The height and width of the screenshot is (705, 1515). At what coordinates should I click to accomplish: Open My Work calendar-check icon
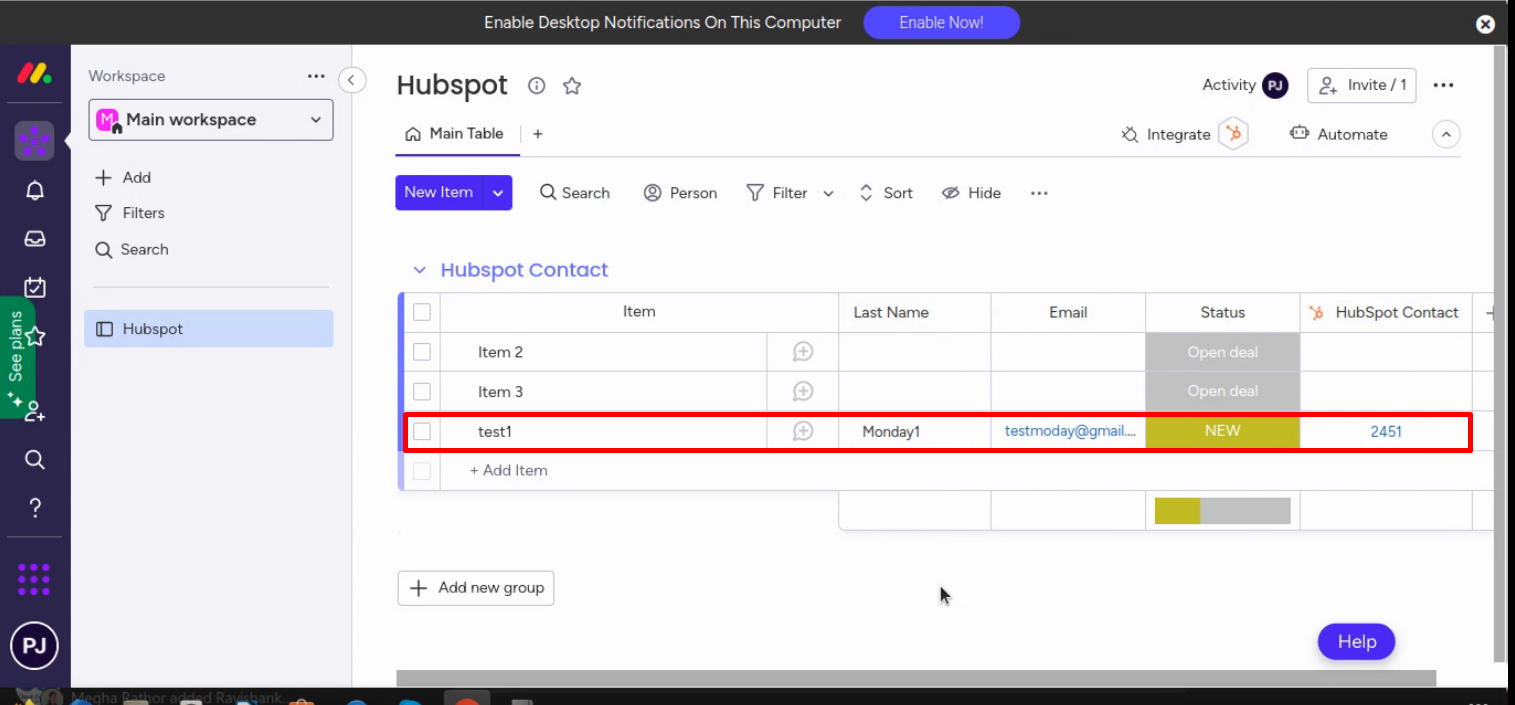[x=34, y=288]
